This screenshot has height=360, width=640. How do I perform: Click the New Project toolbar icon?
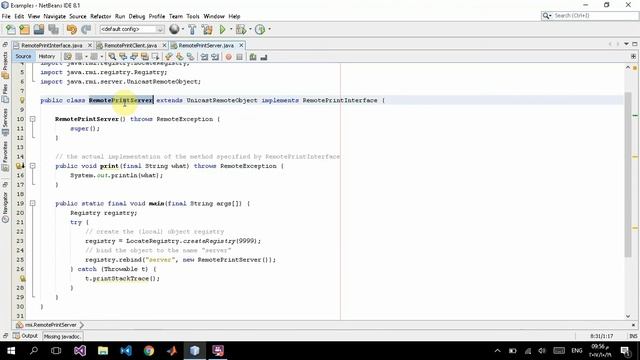25,29
